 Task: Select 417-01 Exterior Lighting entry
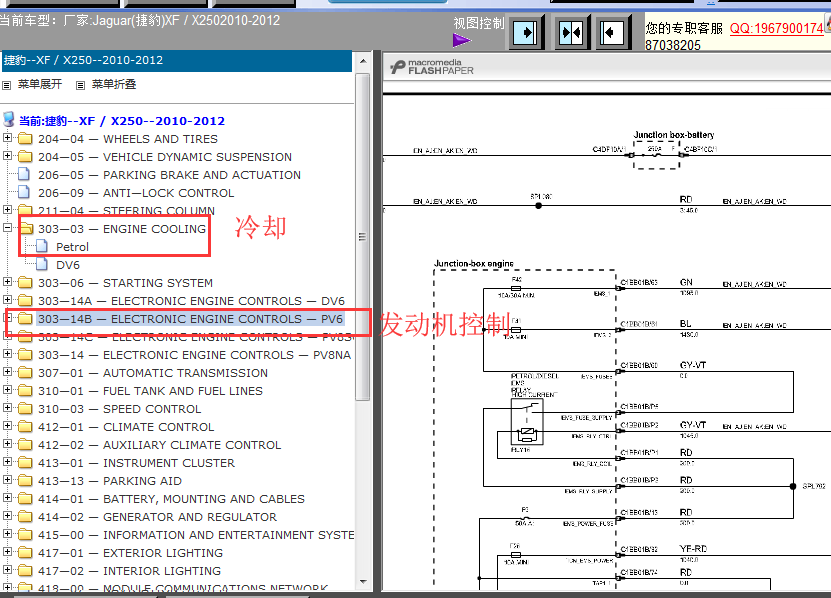130,553
